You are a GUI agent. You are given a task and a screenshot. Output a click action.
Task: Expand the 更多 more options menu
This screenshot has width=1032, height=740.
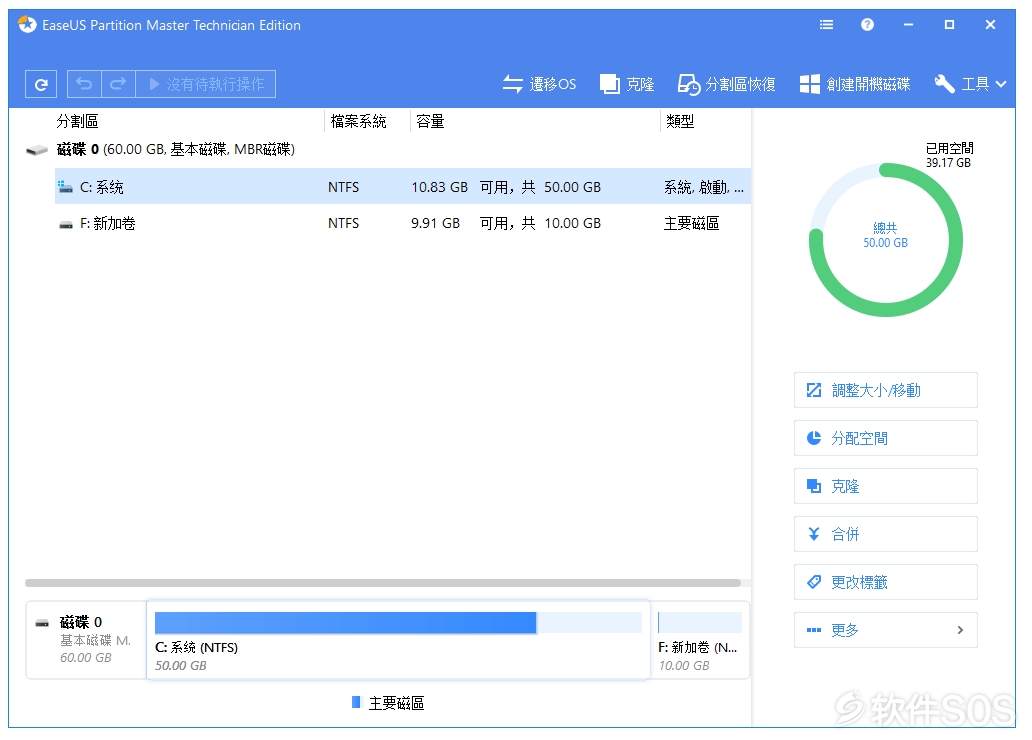[x=886, y=630]
